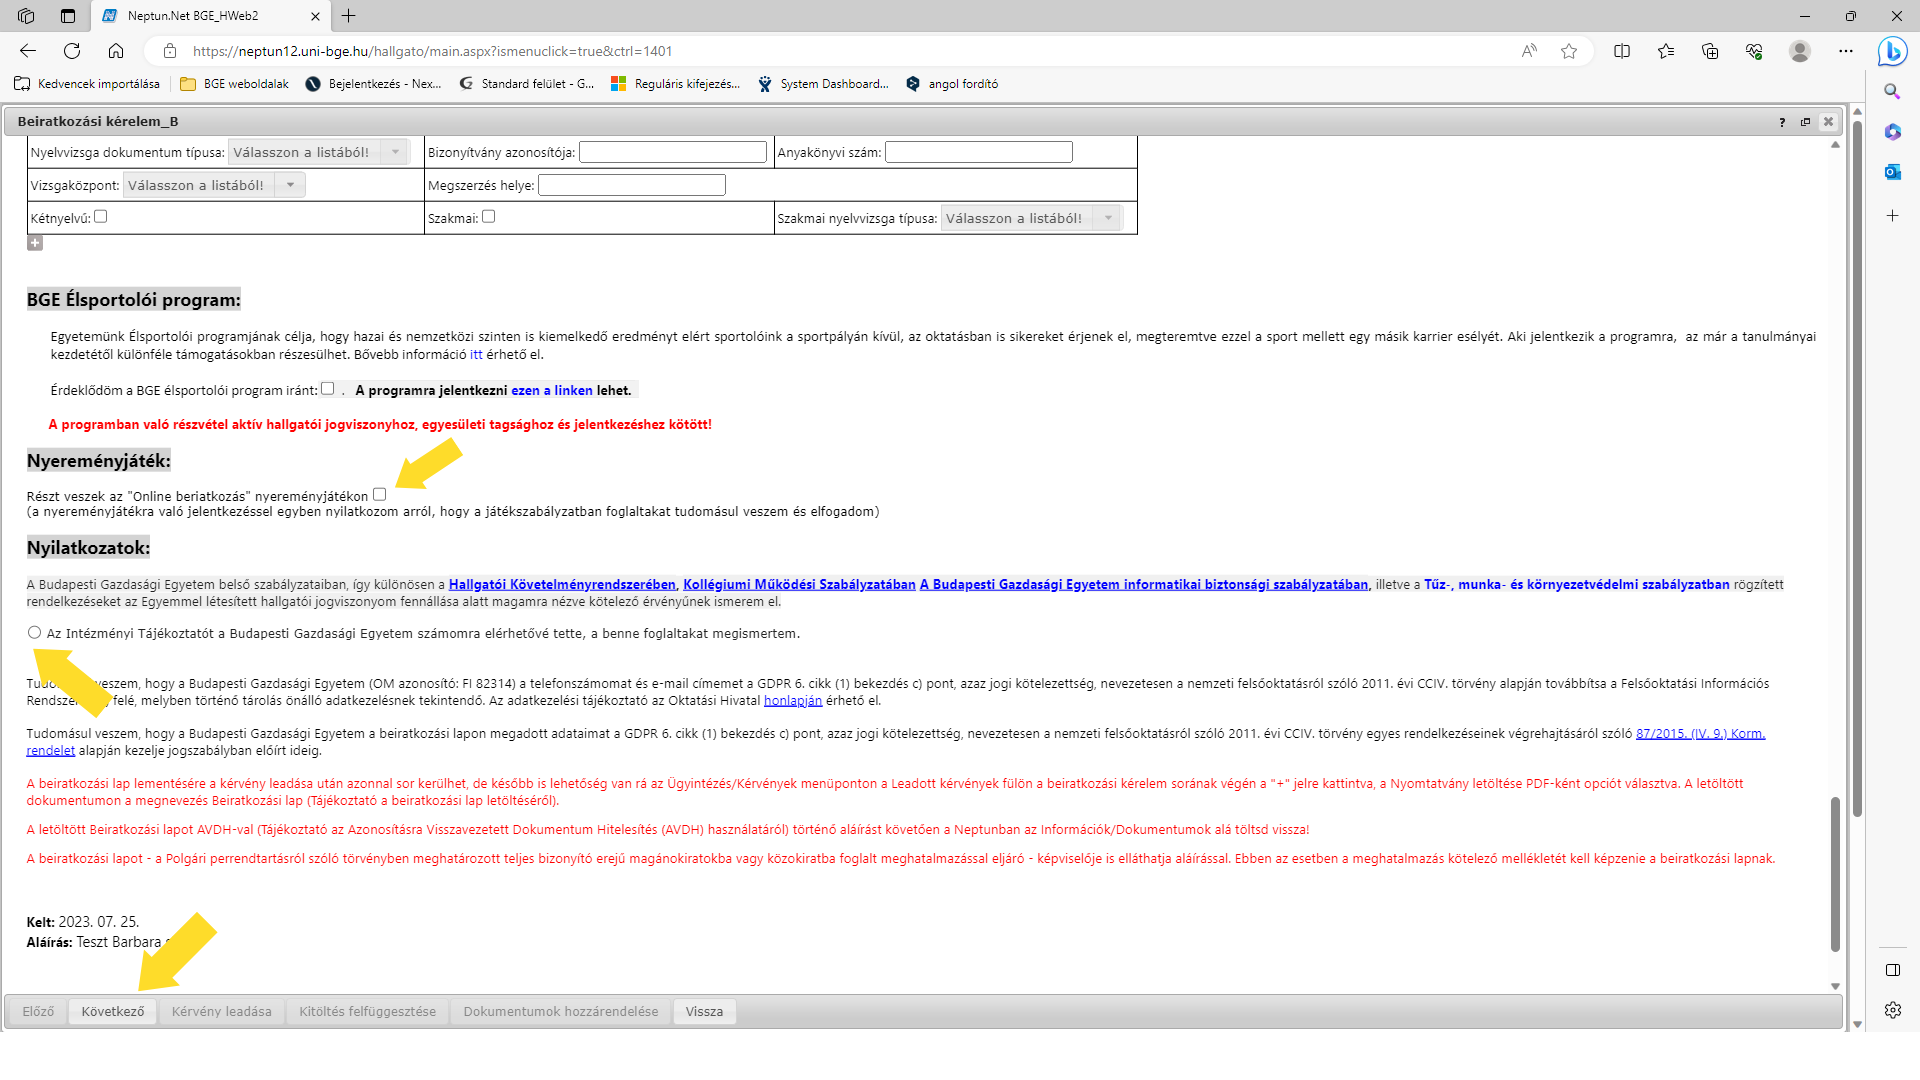The width and height of the screenshot is (1920, 1080).
Task: Open System Dashboard bookmark
Action: [x=824, y=84]
